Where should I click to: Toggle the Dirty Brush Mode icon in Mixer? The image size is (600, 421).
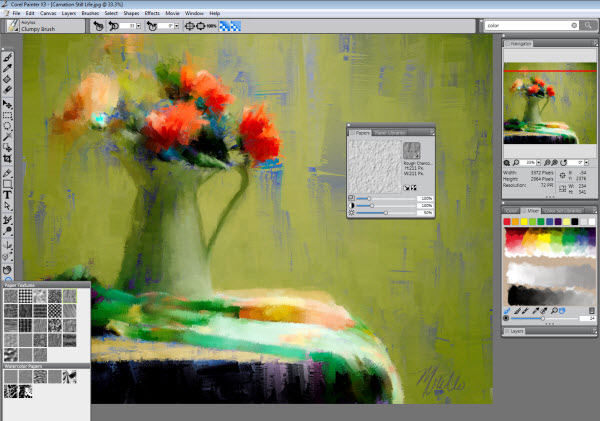click(507, 311)
